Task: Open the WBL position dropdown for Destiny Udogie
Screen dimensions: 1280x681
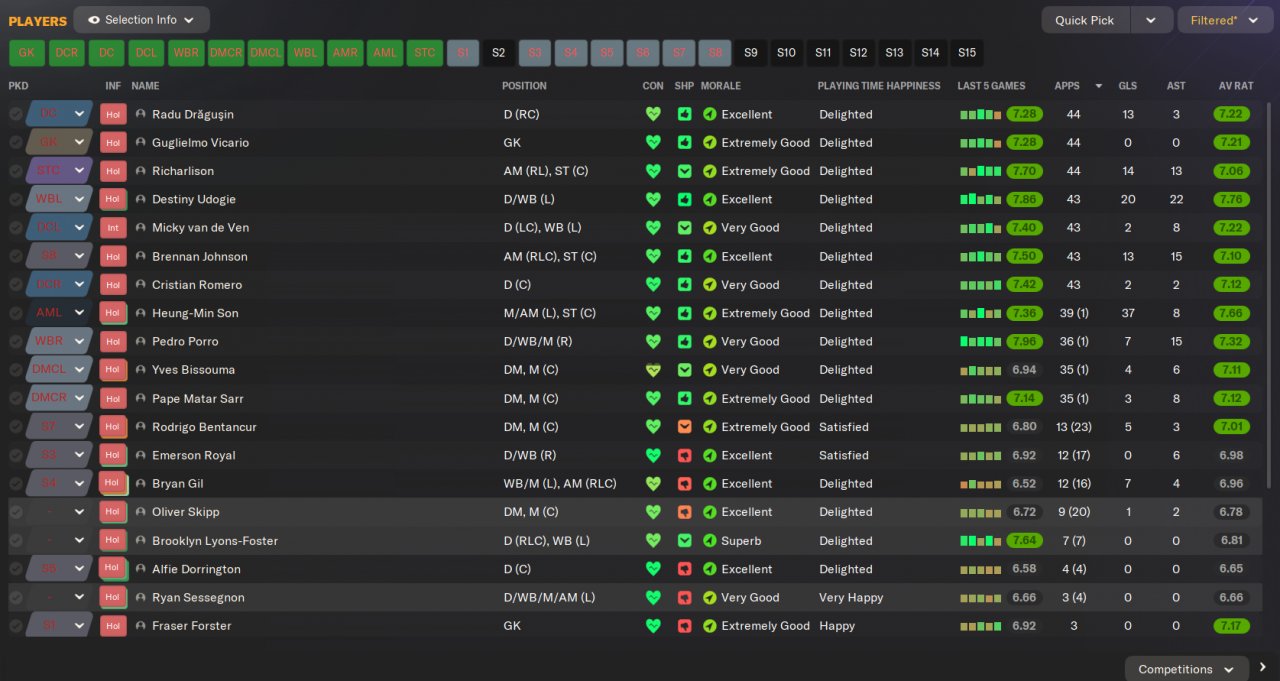Action: (x=79, y=200)
